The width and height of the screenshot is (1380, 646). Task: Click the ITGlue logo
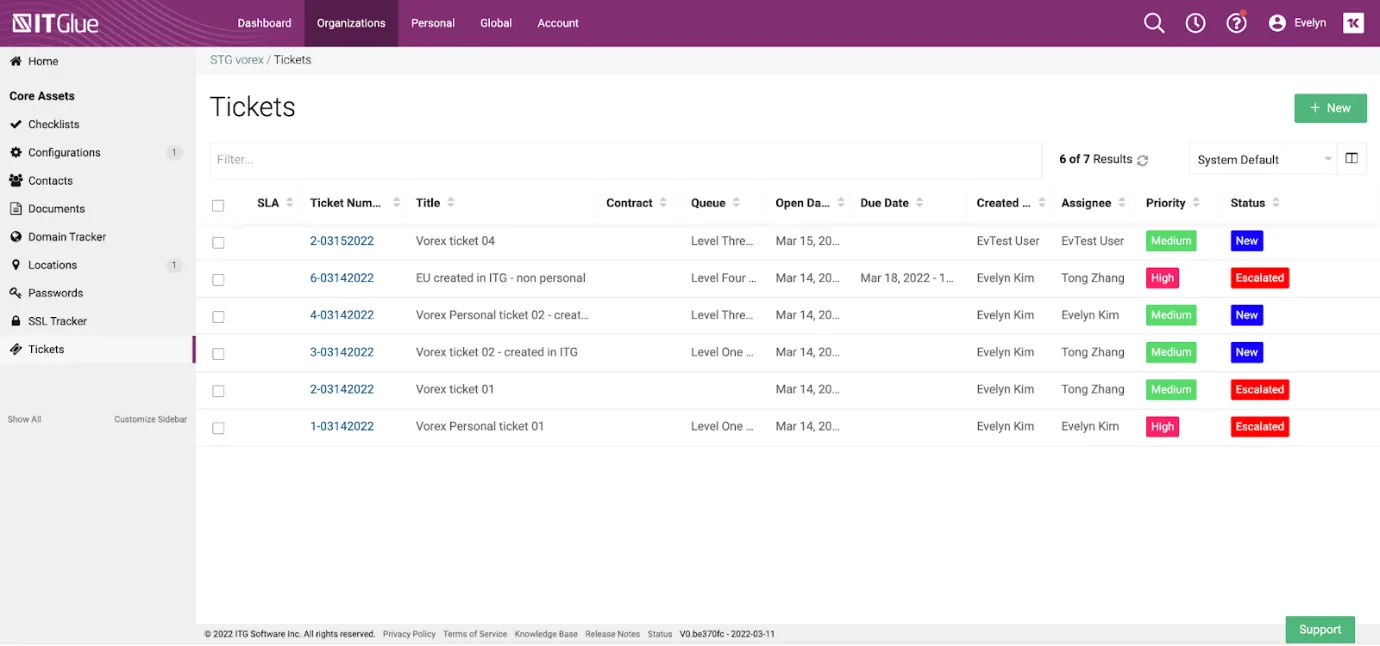point(56,23)
